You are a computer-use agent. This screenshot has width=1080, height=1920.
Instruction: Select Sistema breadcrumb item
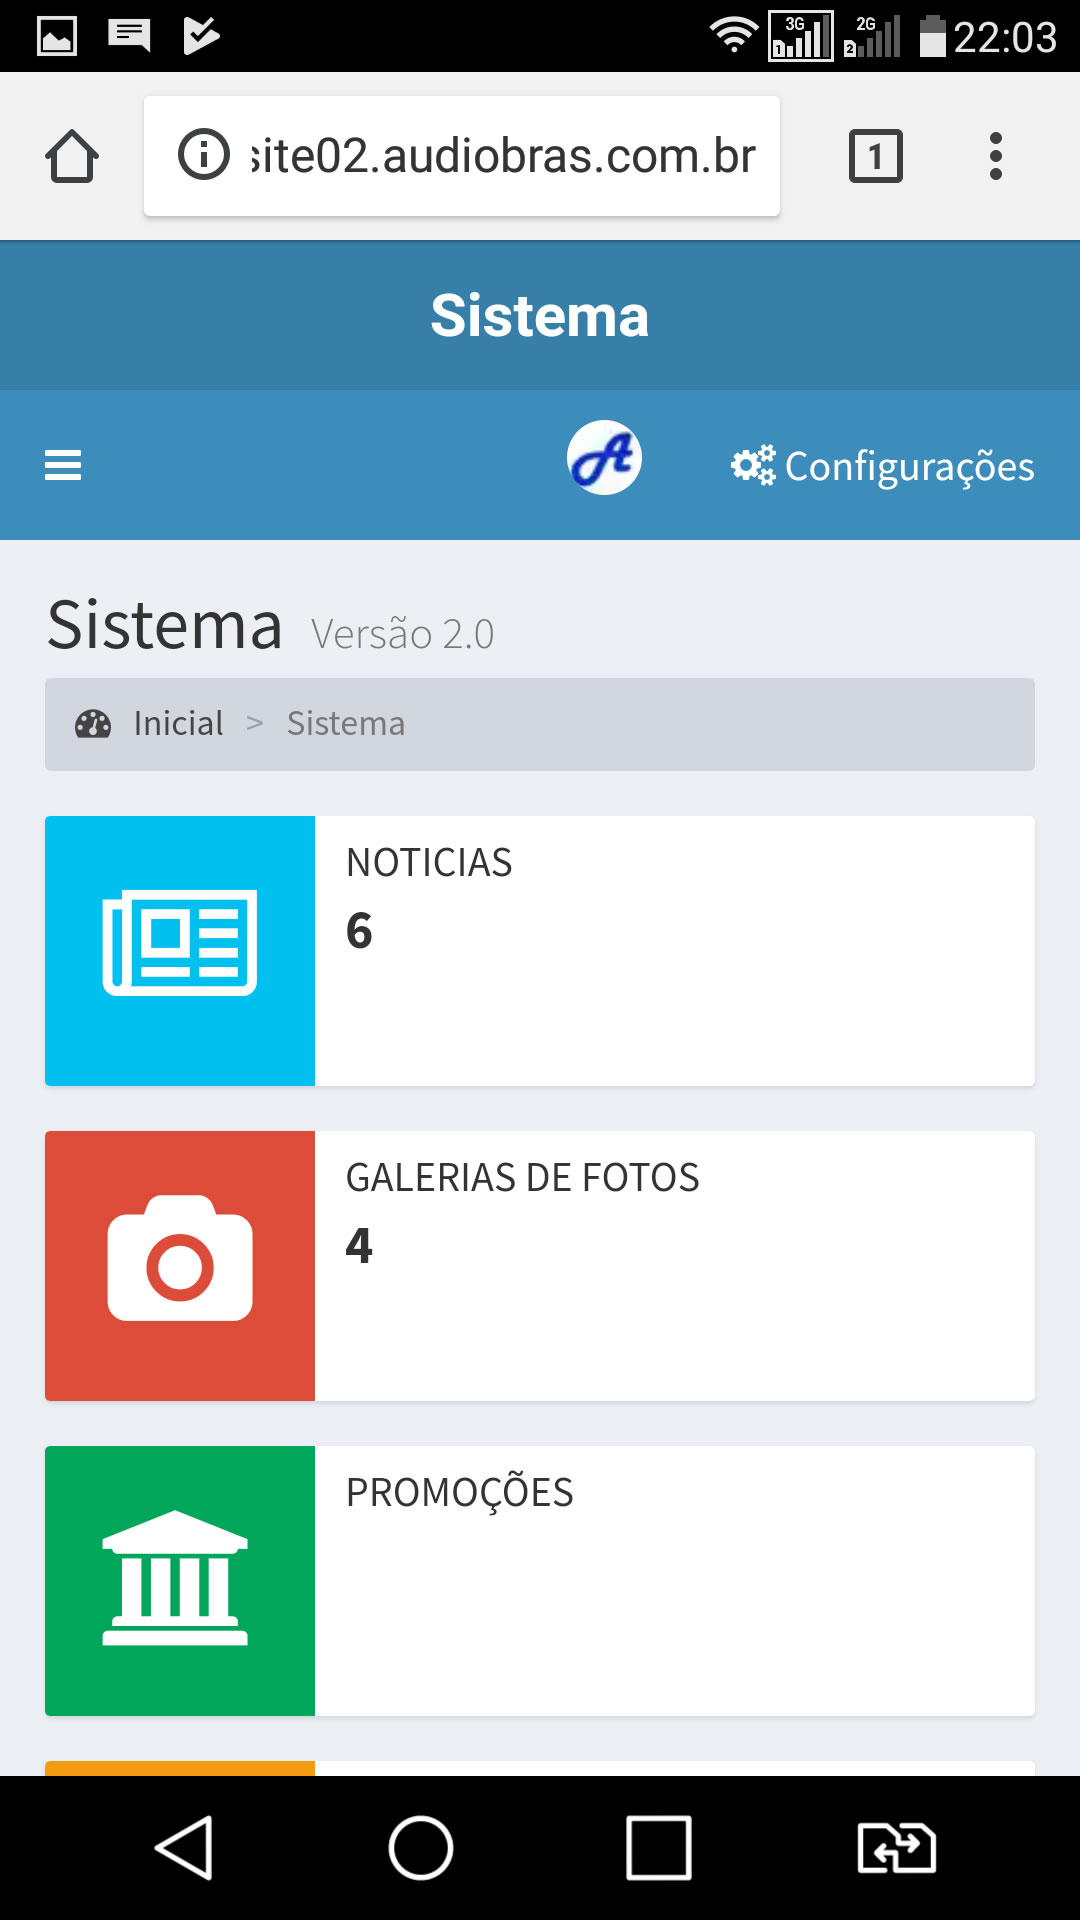(x=346, y=723)
